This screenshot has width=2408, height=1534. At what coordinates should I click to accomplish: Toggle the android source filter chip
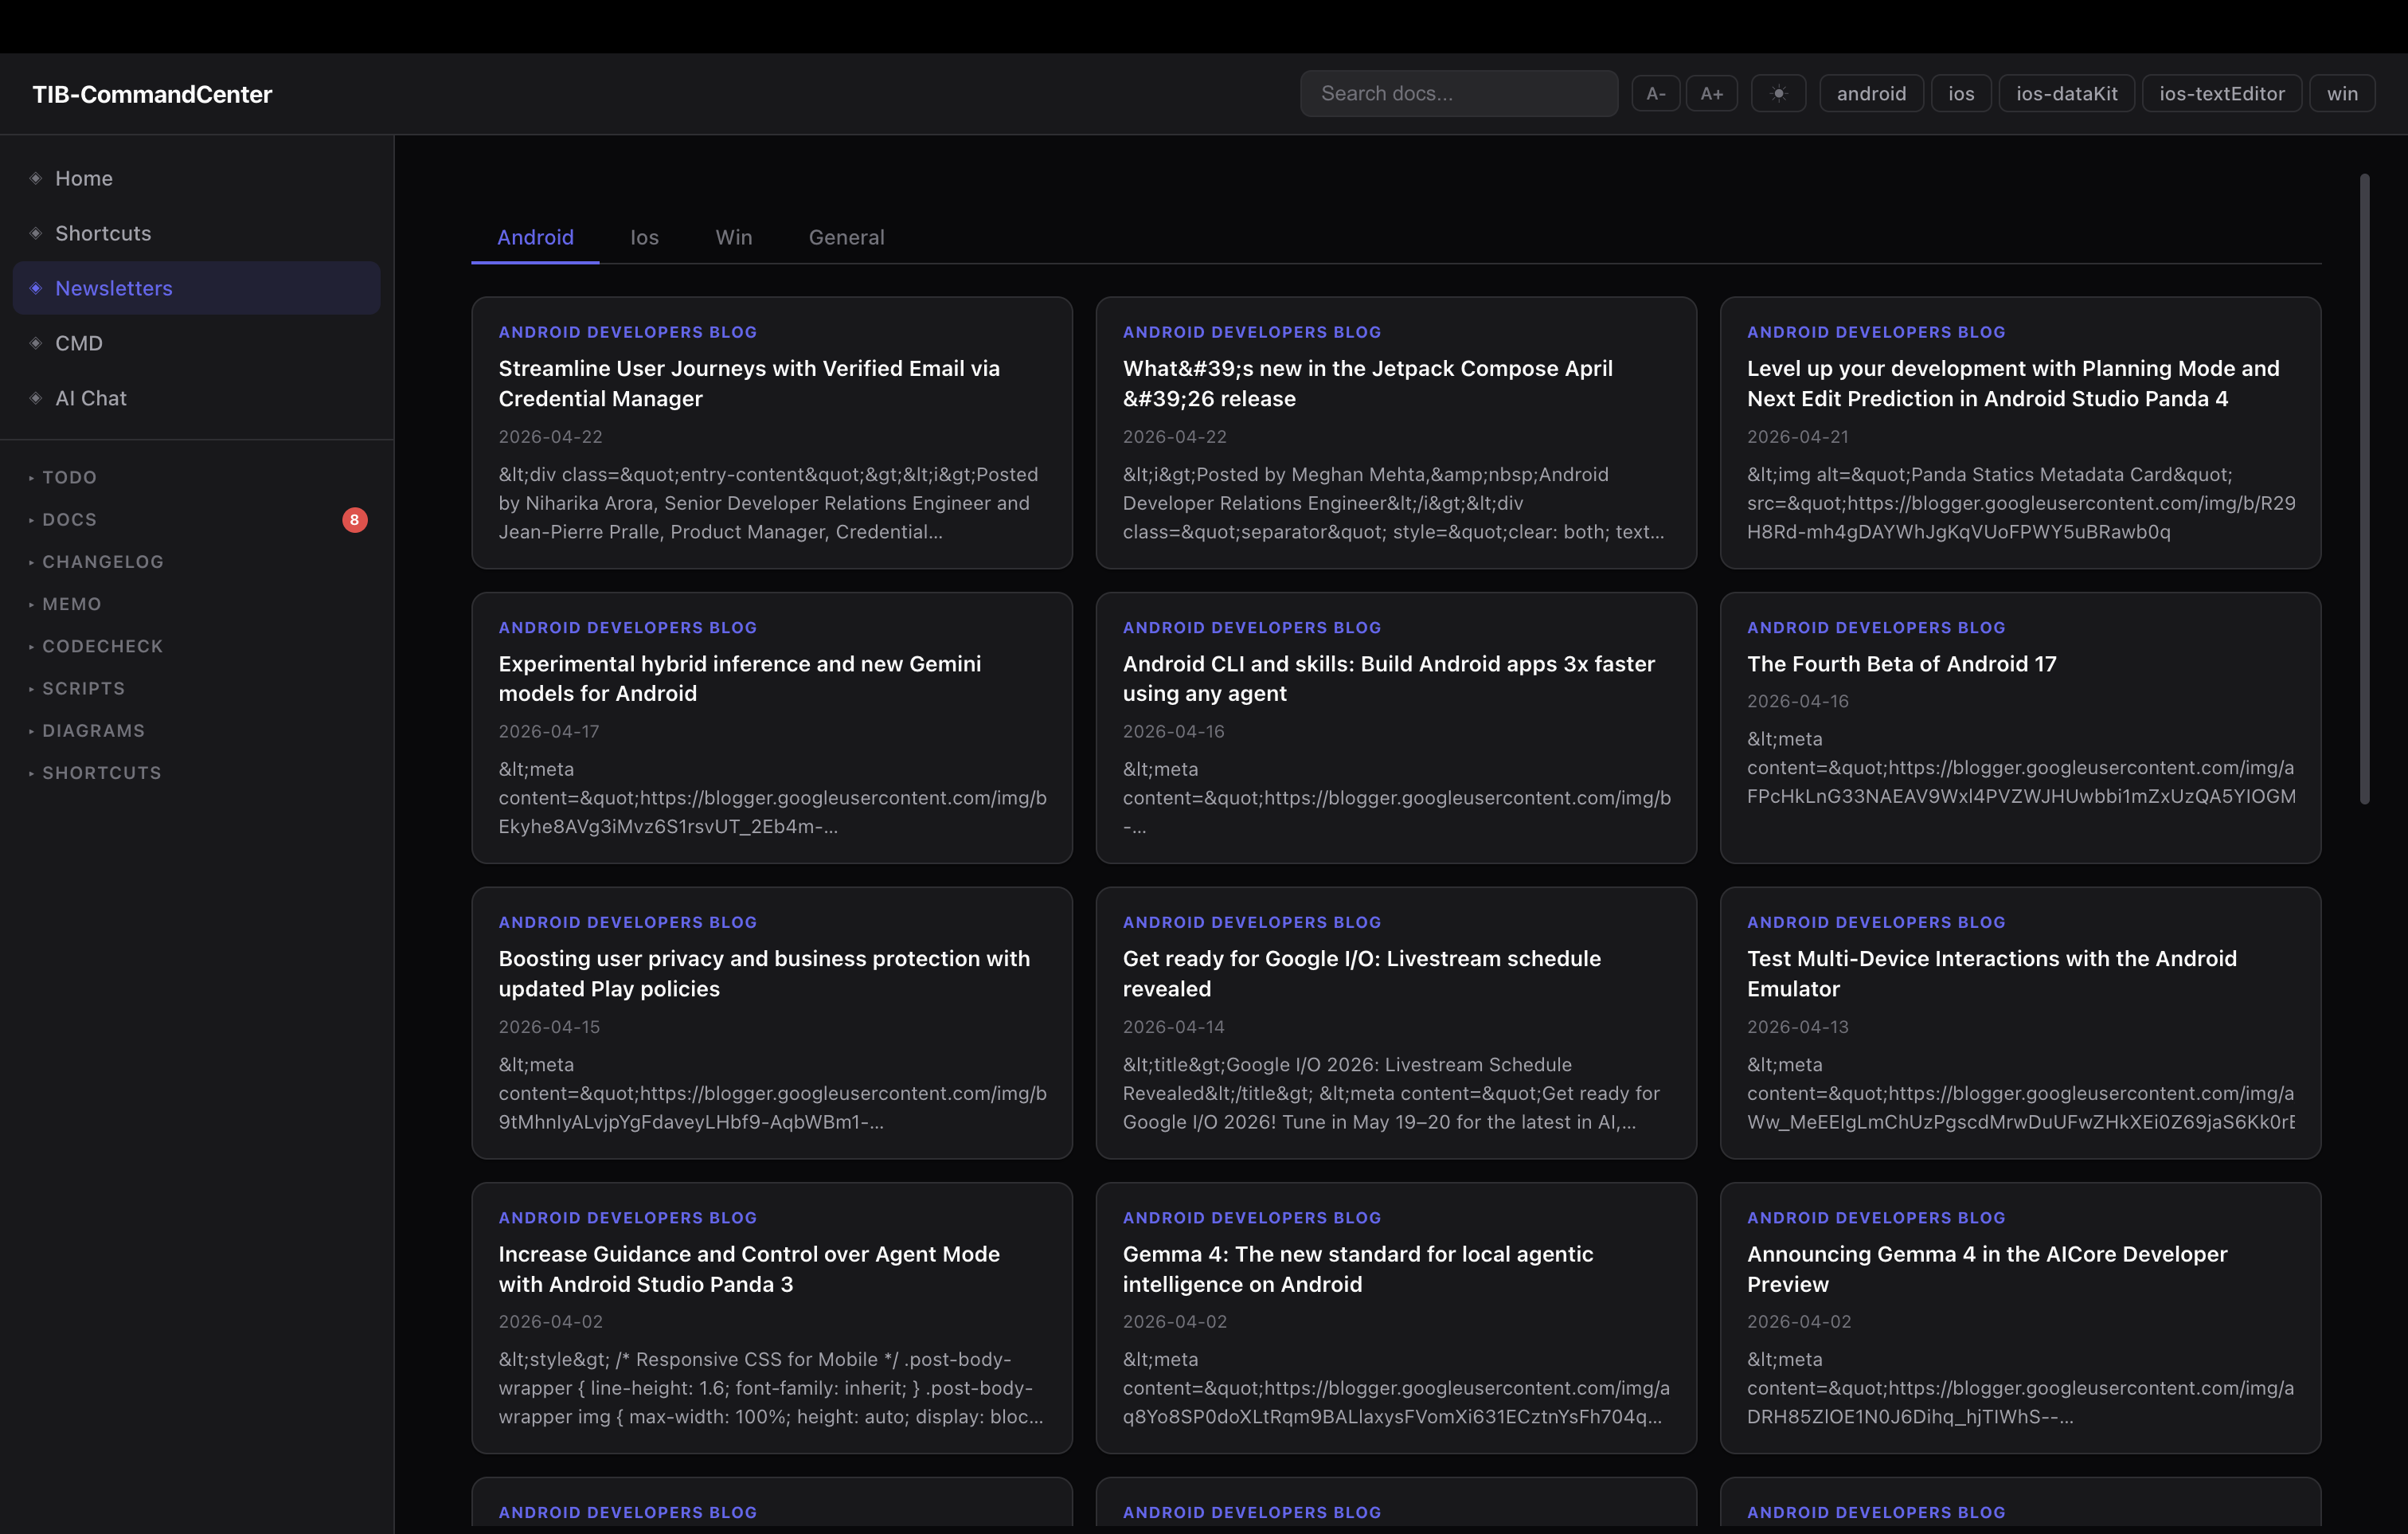tap(1870, 93)
